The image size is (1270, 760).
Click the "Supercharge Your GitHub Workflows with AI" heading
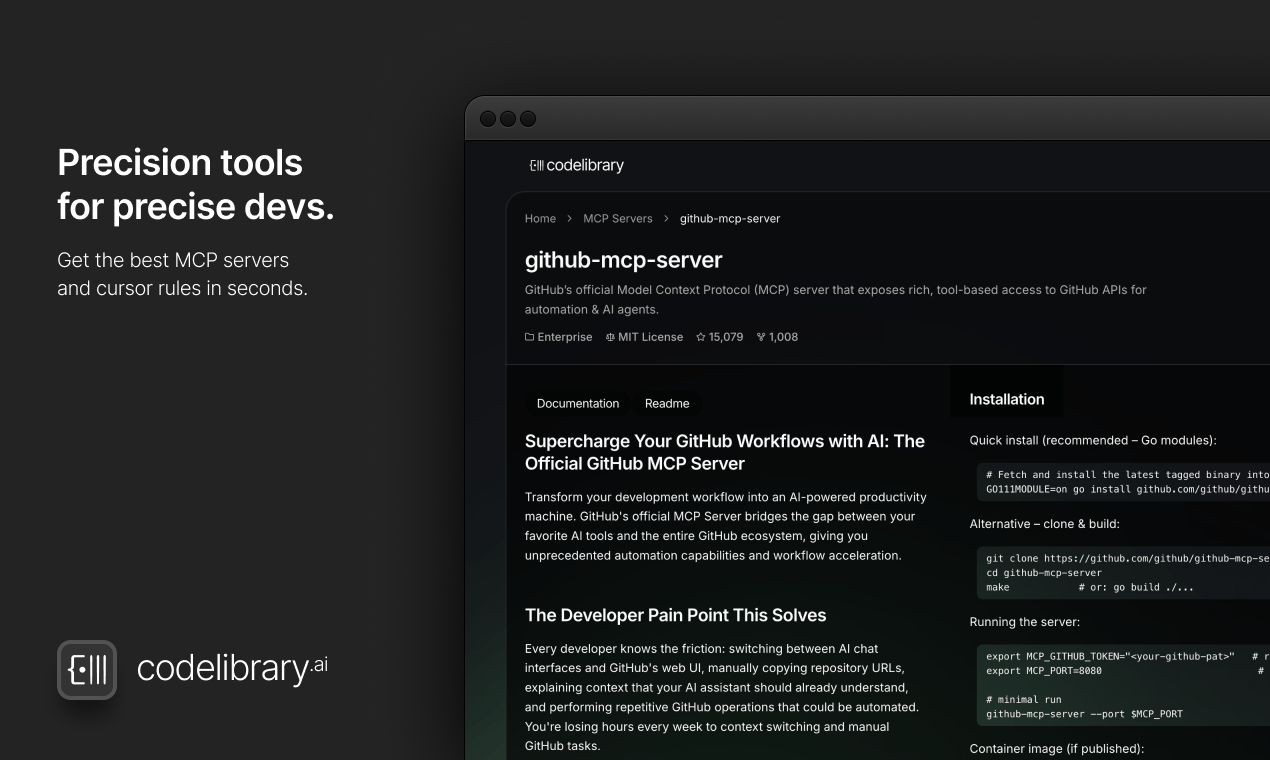(x=725, y=452)
